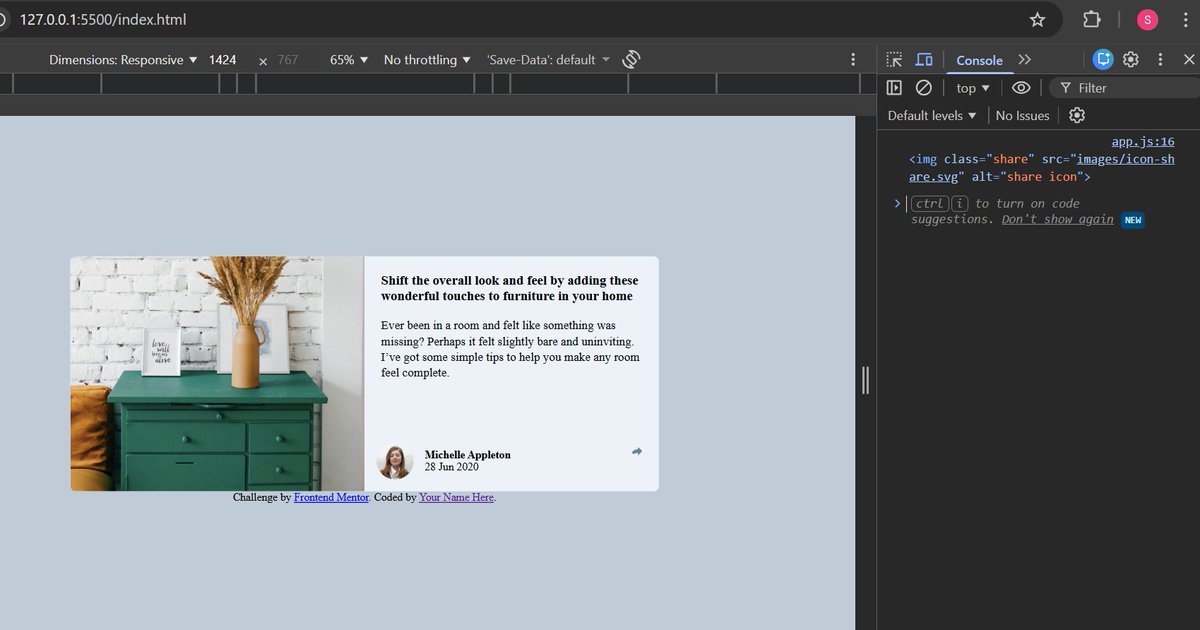Click the 28 Jun 2020 date text
1200x630 pixels.
[x=452, y=467]
